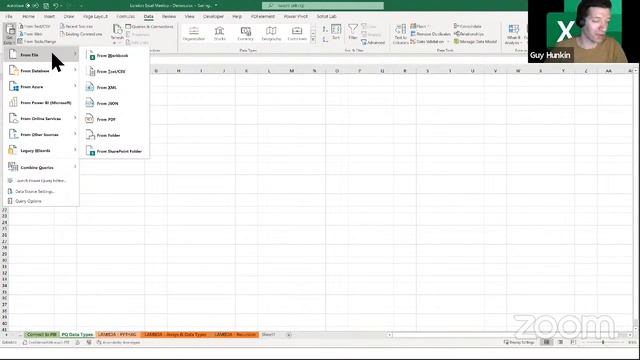The height and width of the screenshot is (360, 640).
Task: Click the Undo icon in title bar
Action: pos(56,6)
